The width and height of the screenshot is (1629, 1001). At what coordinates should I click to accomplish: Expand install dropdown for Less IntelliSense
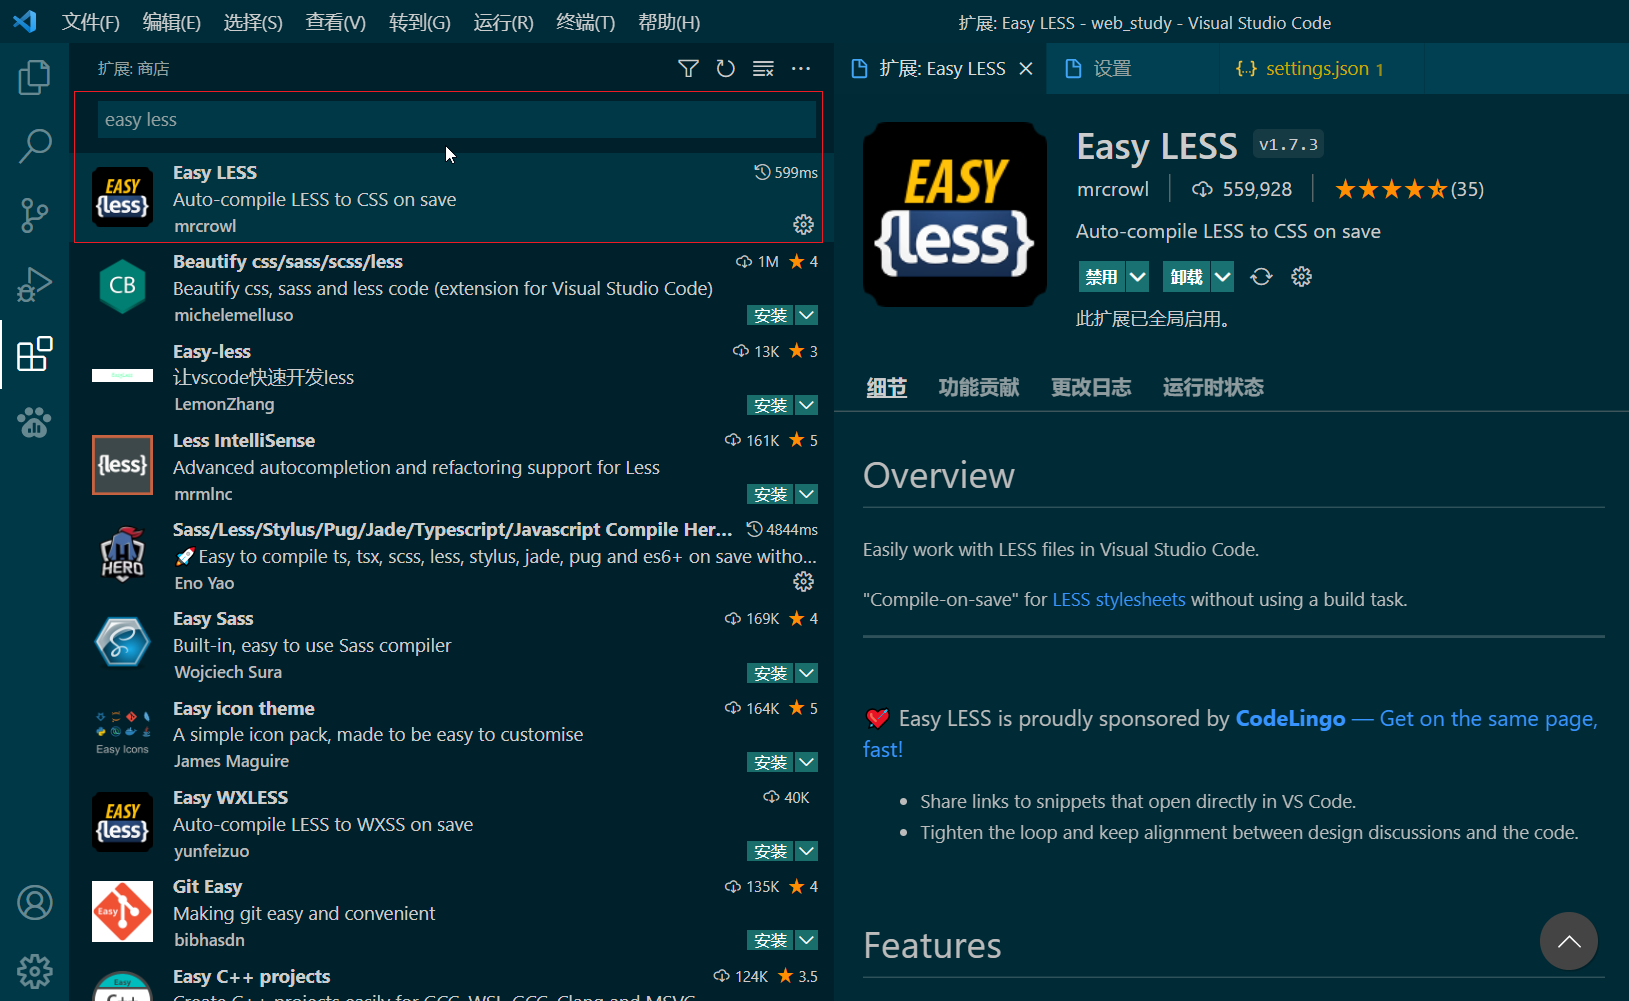click(x=807, y=494)
